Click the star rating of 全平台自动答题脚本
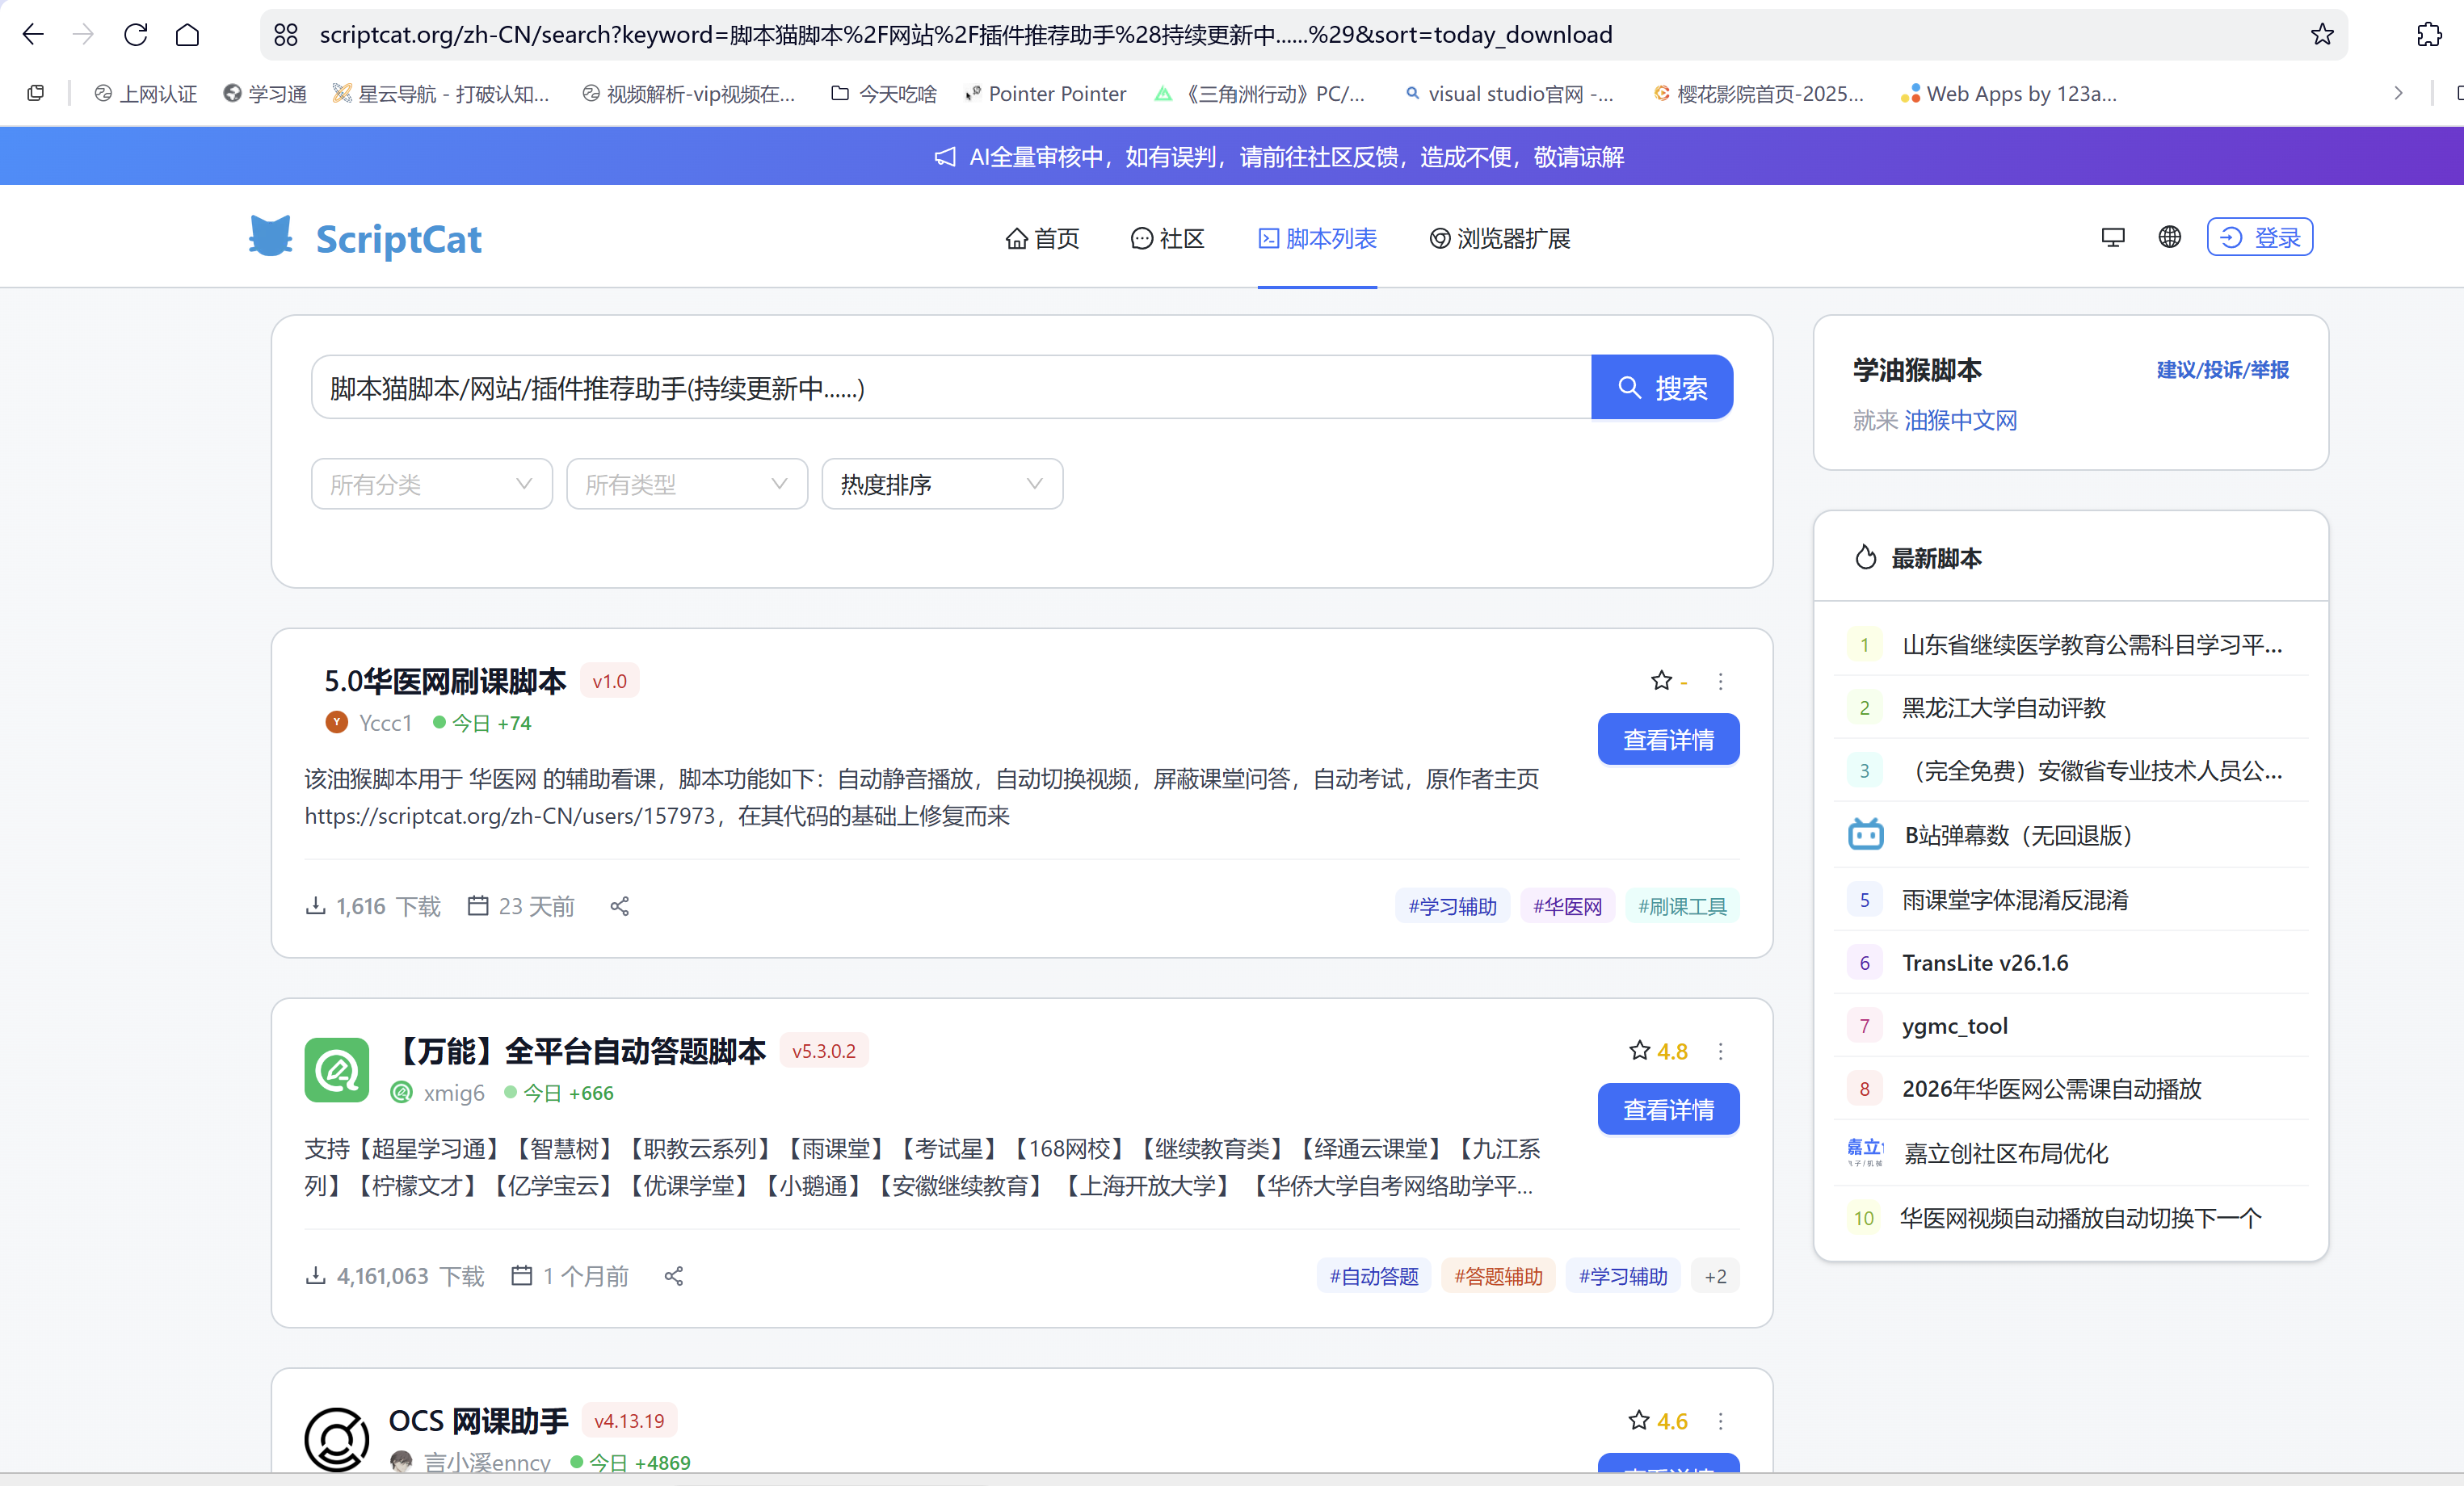This screenshot has height=1486, width=2464. [x=1659, y=1051]
